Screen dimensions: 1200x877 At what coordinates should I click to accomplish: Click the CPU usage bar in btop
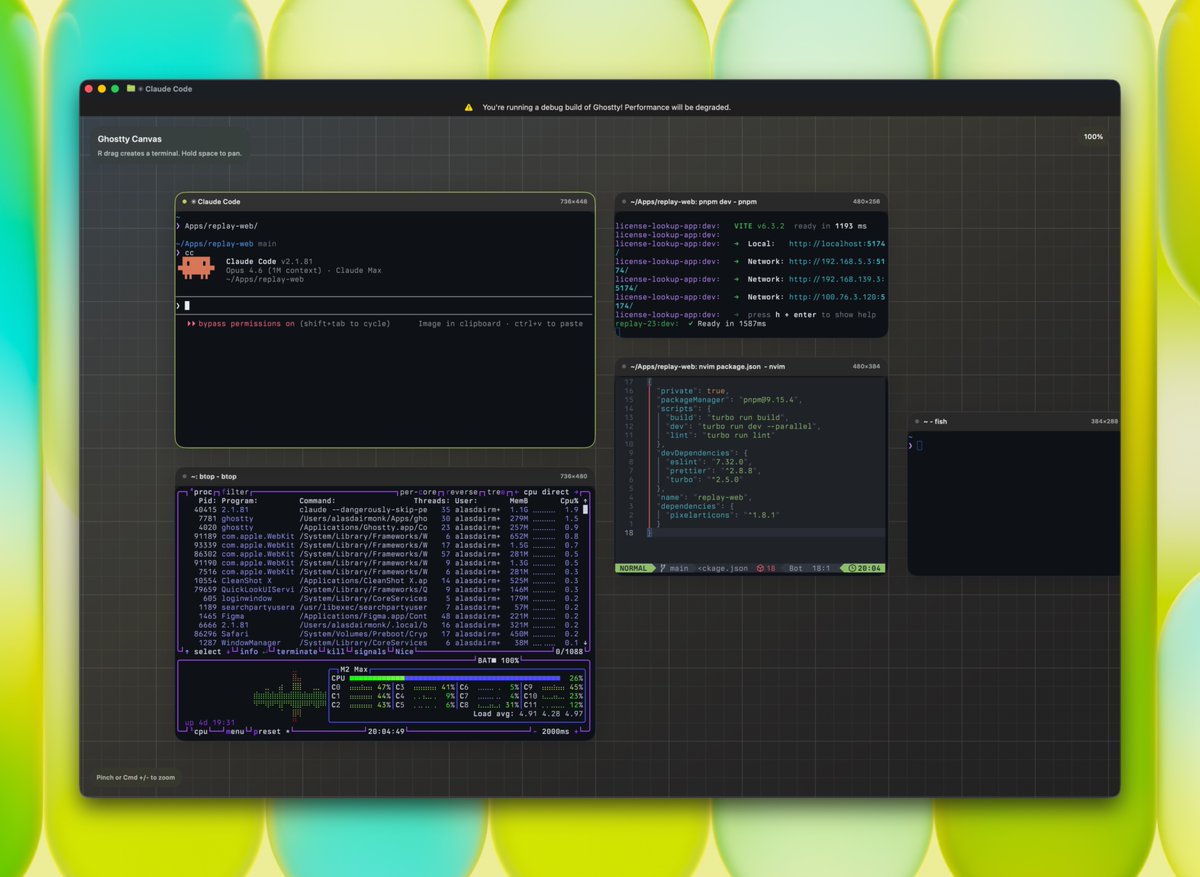click(454, 678)
